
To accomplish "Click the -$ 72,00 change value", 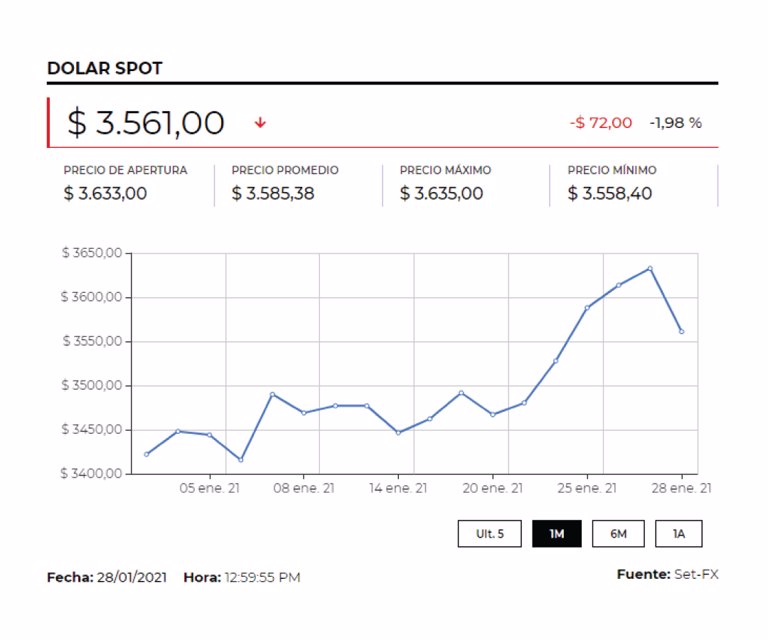I will (x=600, y=122).
